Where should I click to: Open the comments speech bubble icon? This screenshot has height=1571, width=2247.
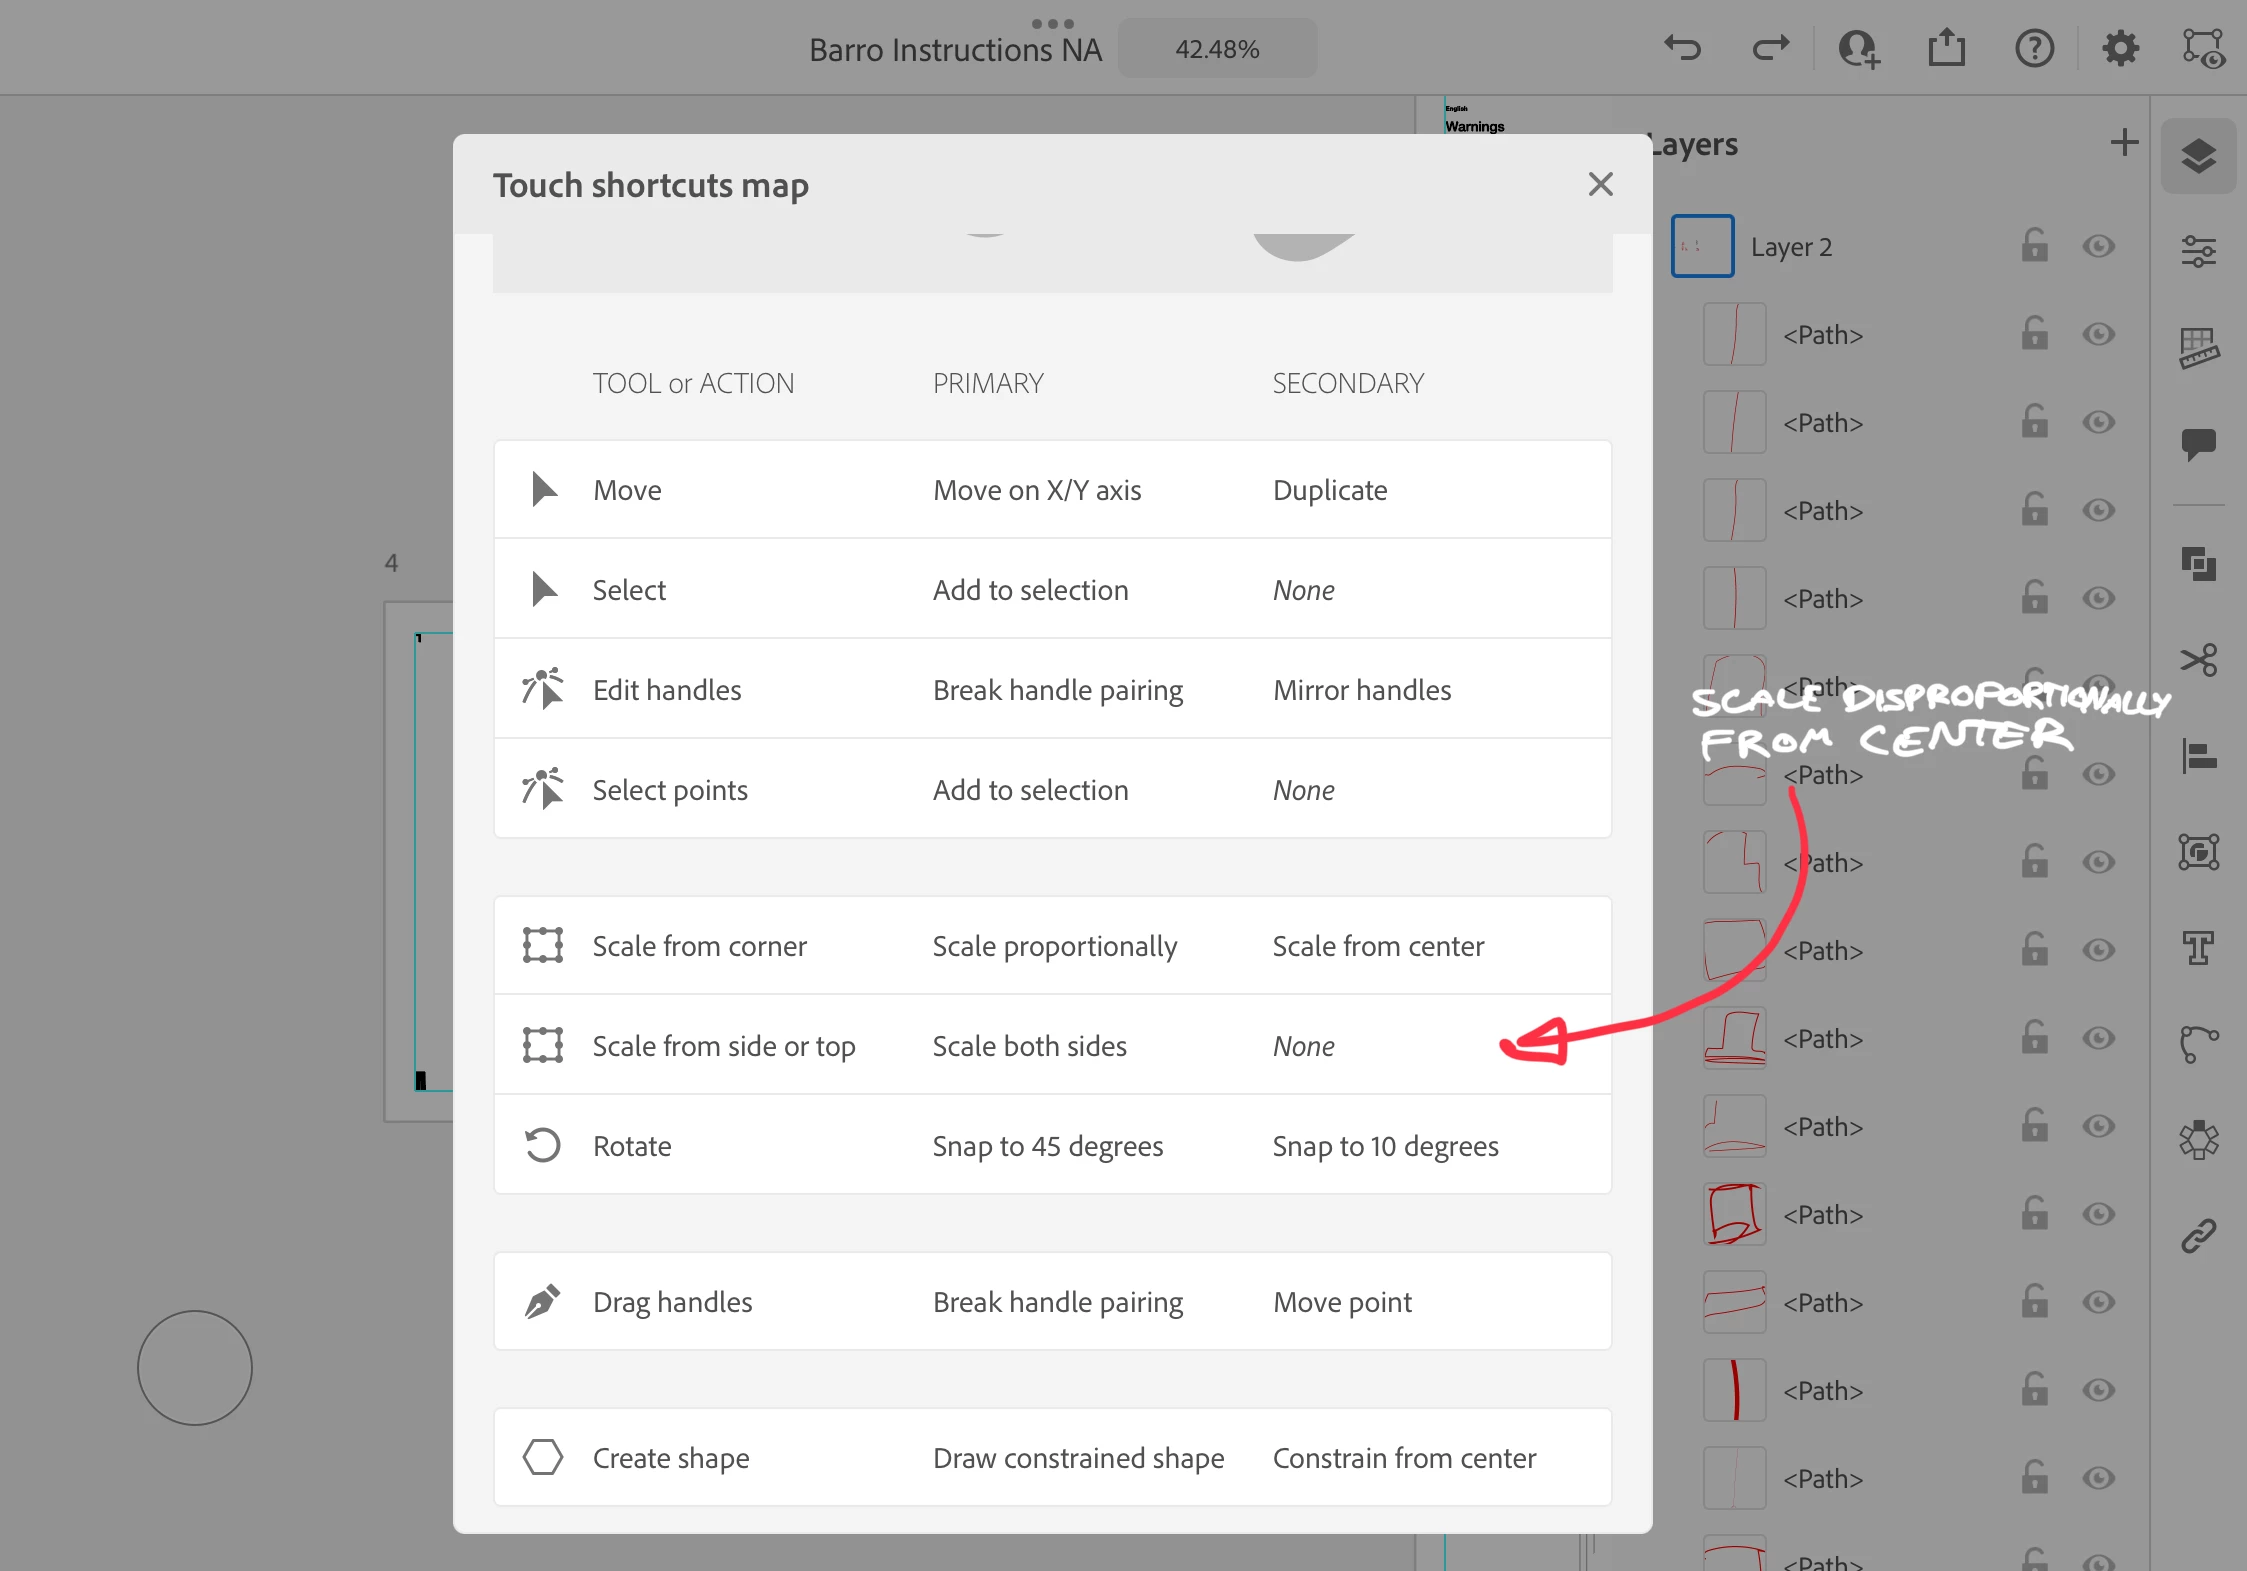tap(2198, 443)
